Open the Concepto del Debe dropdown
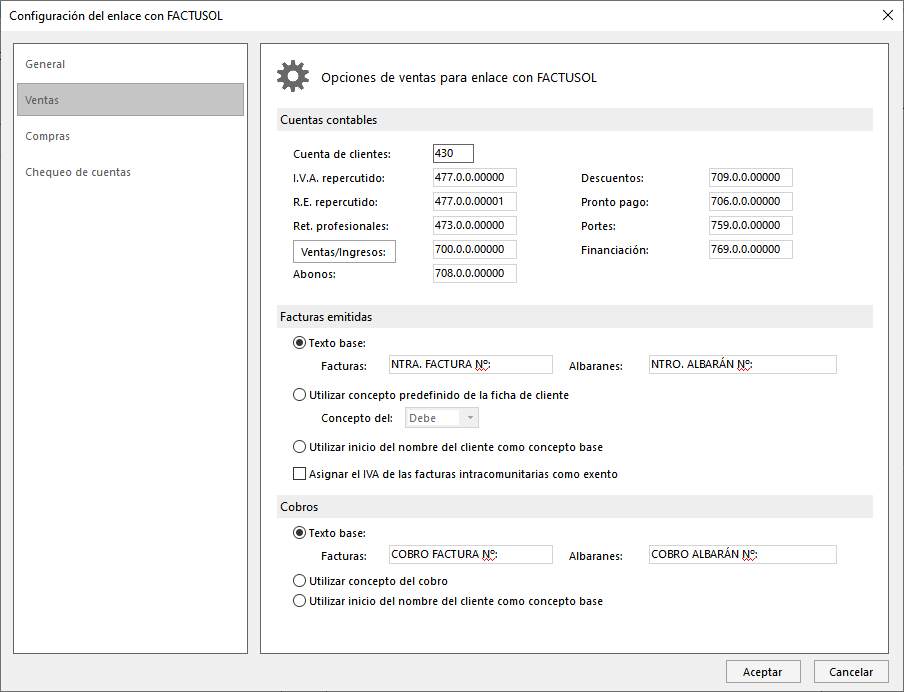904x692 pixels. [x=442, y=418]
